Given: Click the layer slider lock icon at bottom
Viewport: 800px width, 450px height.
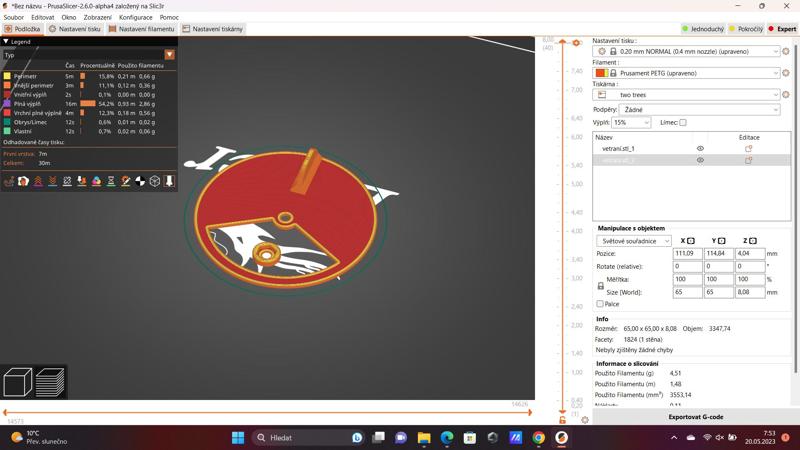Looking at the screenshot, I should pyautogui.click(x=562, y=420).
